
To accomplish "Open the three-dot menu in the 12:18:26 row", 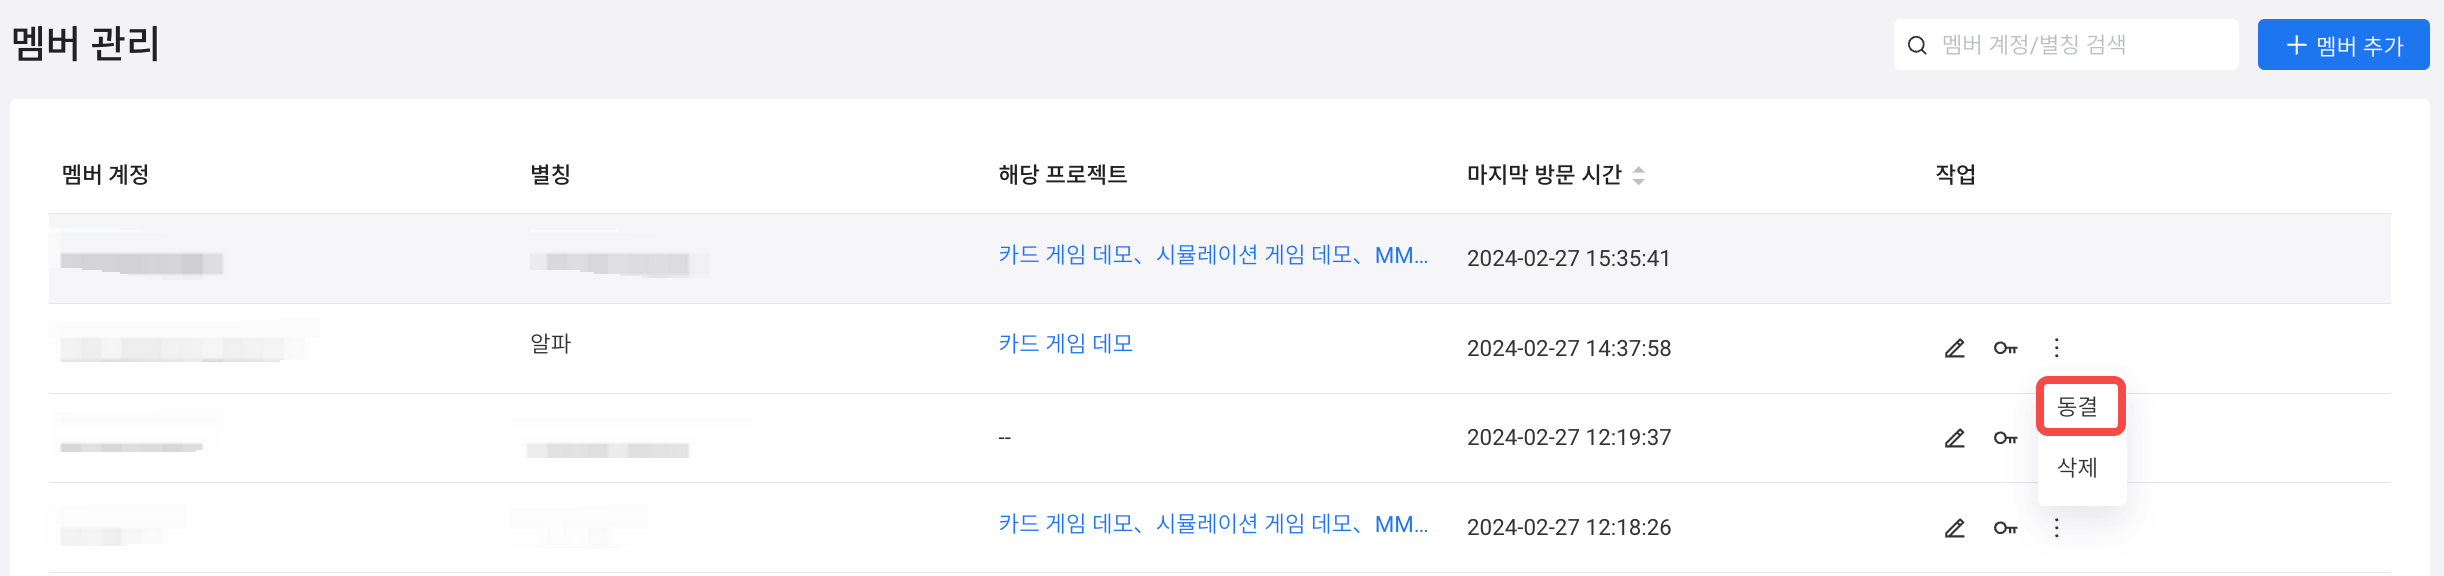I will point(2056,528).
